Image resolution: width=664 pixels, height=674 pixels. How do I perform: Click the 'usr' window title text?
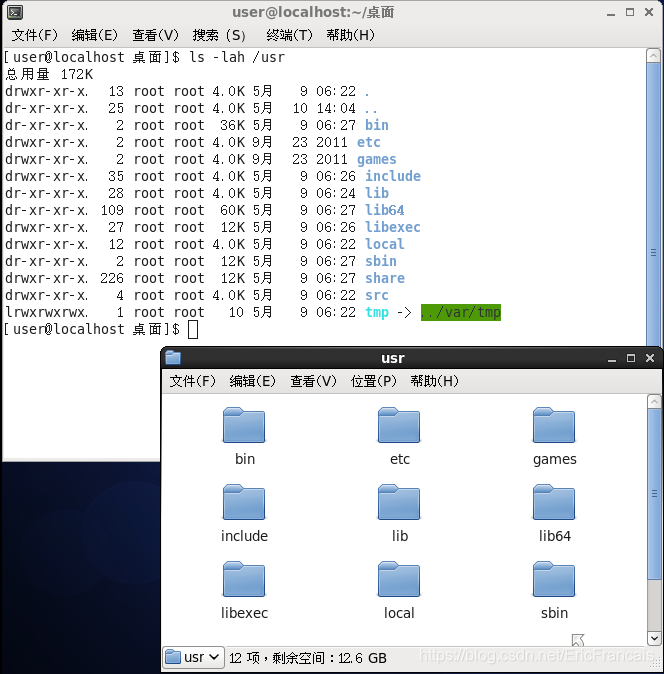pyautogui.click(x=393, y=358)
